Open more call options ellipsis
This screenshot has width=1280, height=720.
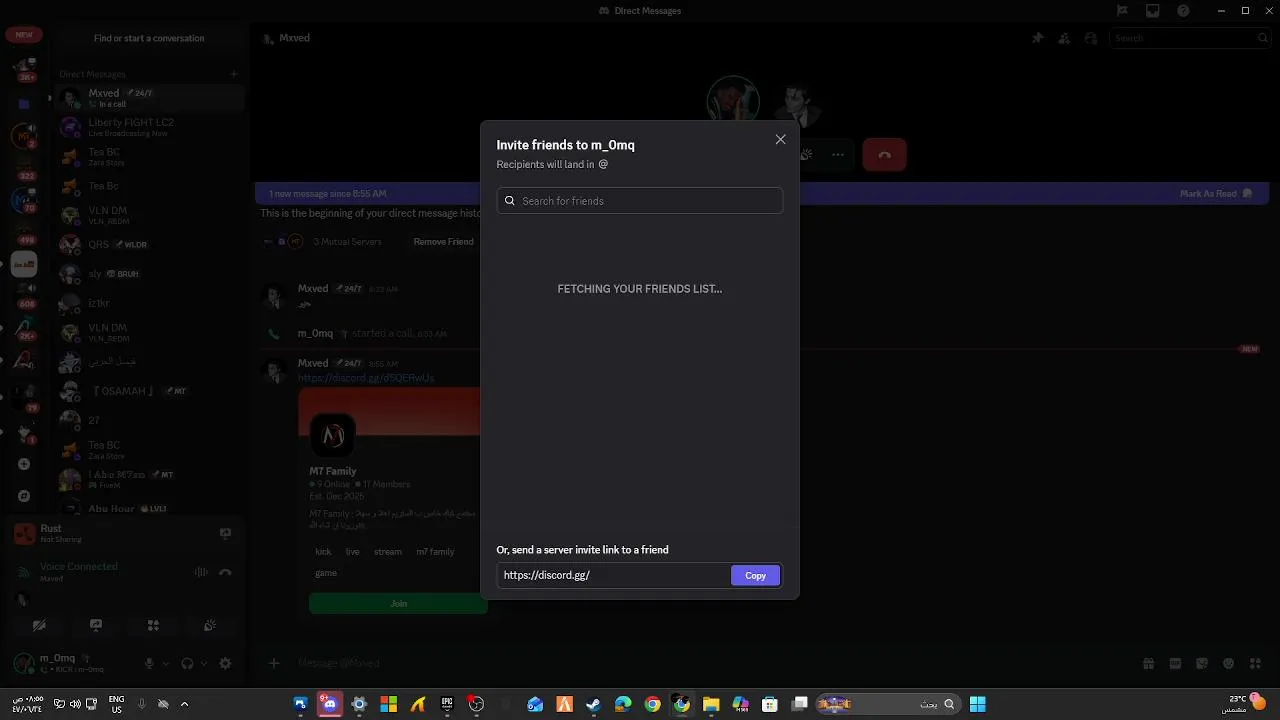point(838,154)
